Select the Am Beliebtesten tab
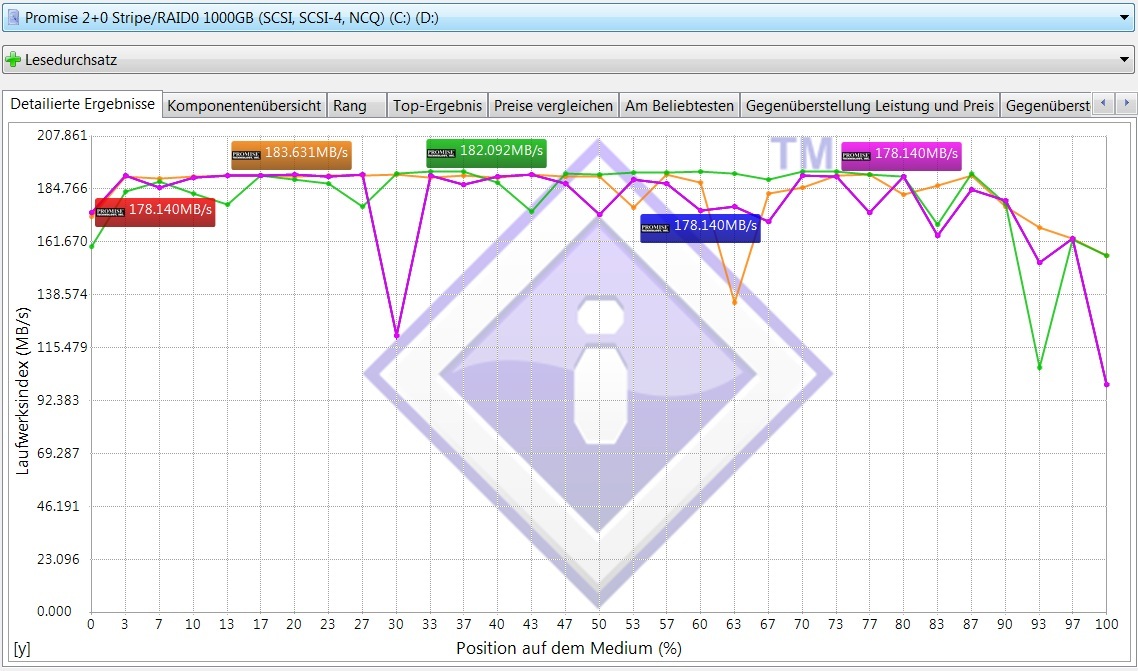Image resolution: width=1138 pixels, height=671 pixels. click(679, 106)
